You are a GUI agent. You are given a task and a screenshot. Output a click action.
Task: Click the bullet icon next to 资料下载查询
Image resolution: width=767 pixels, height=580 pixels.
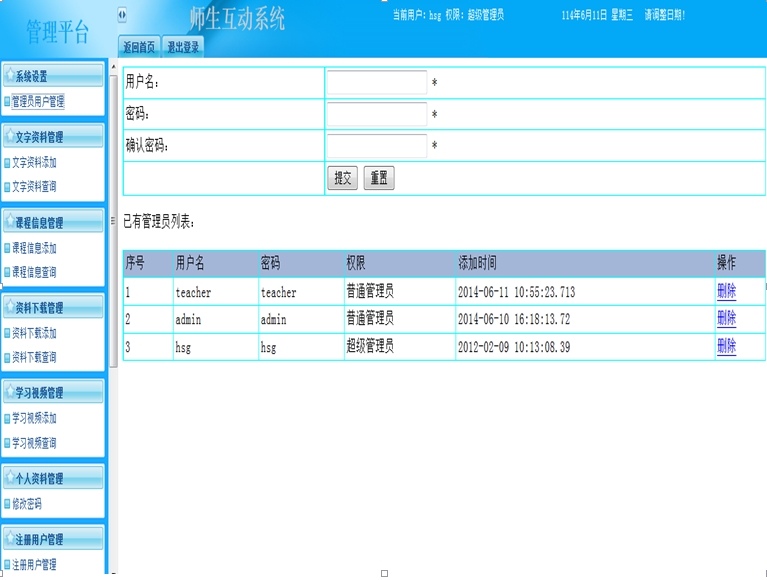coord(7,358)
